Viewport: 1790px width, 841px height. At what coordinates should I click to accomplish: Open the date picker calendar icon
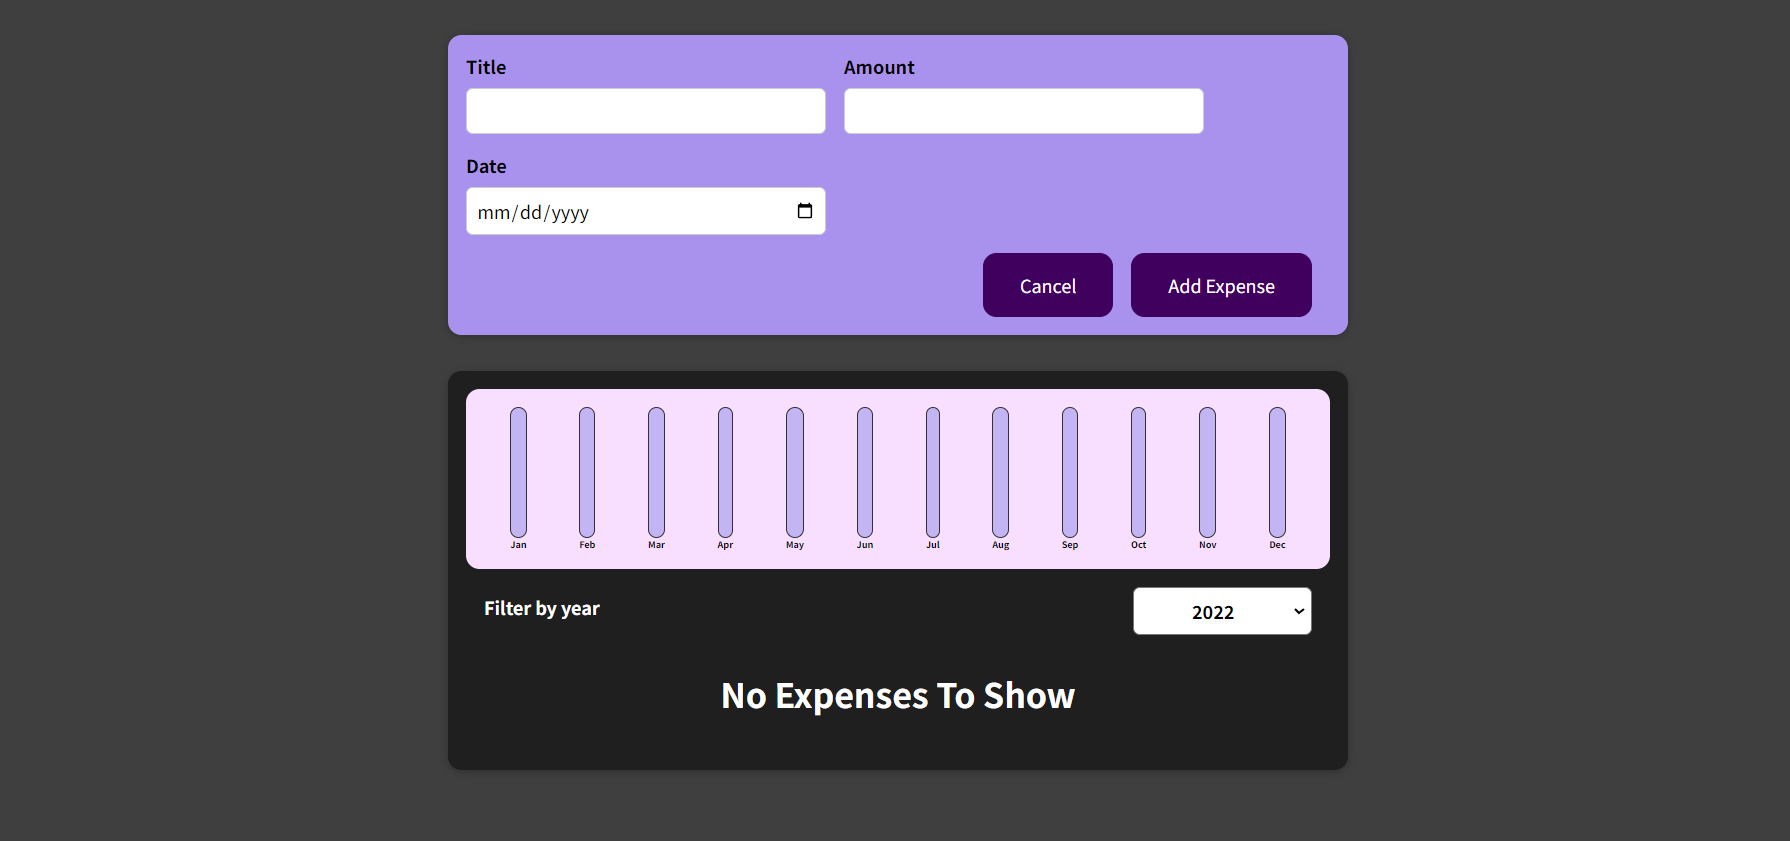click(805, 211)
